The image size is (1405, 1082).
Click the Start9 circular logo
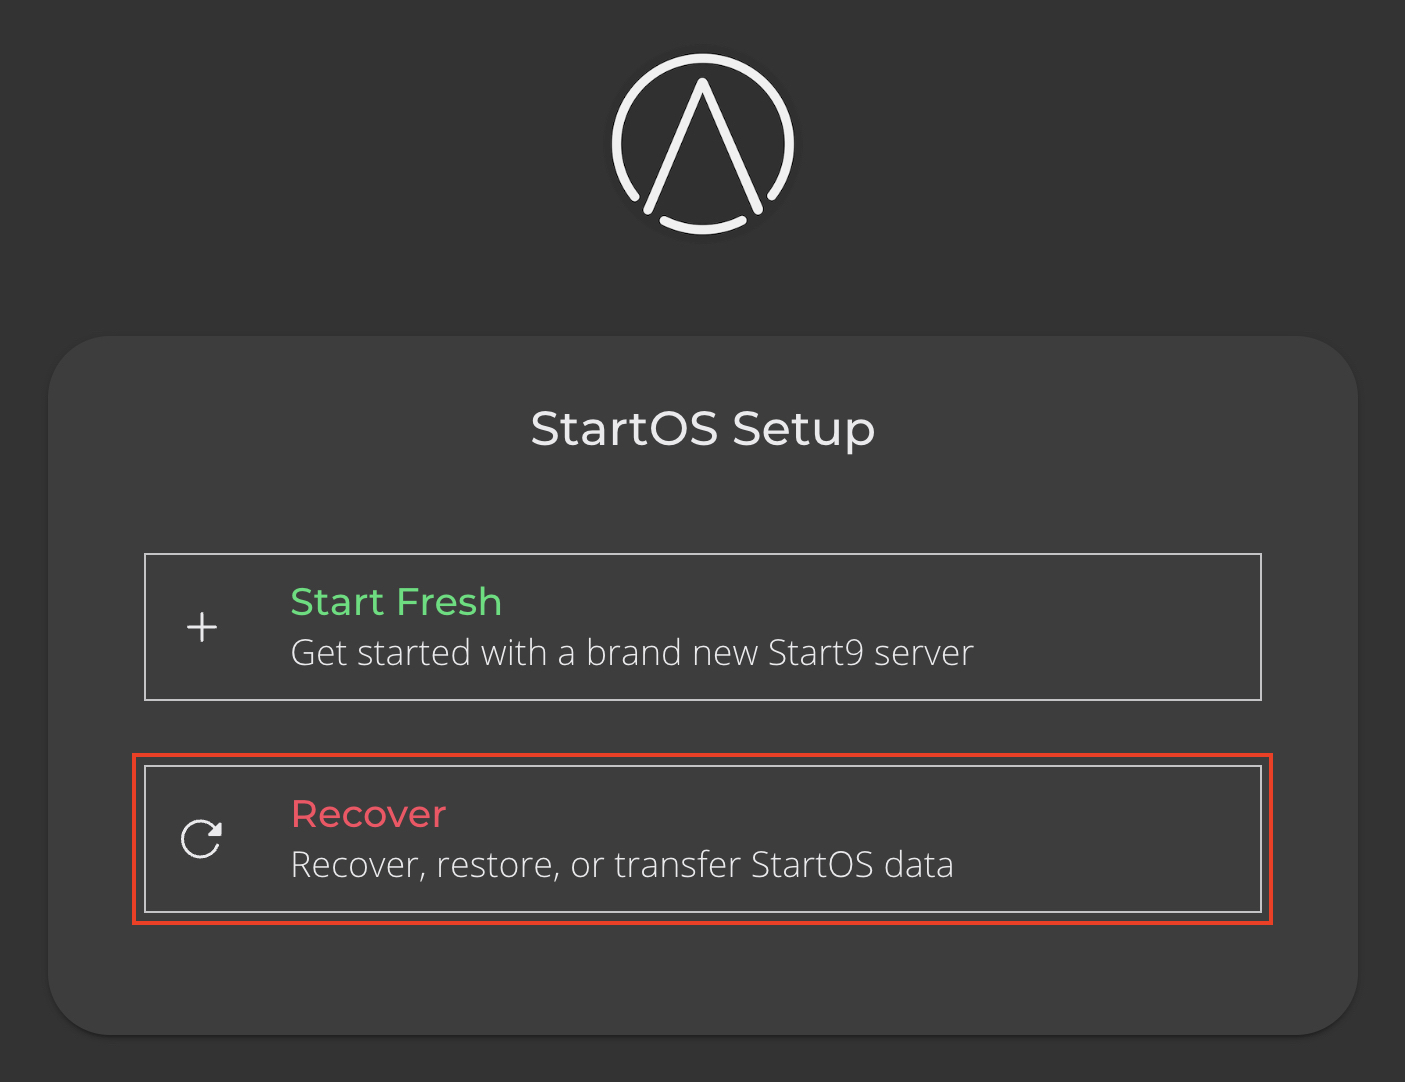click(703, 144)
